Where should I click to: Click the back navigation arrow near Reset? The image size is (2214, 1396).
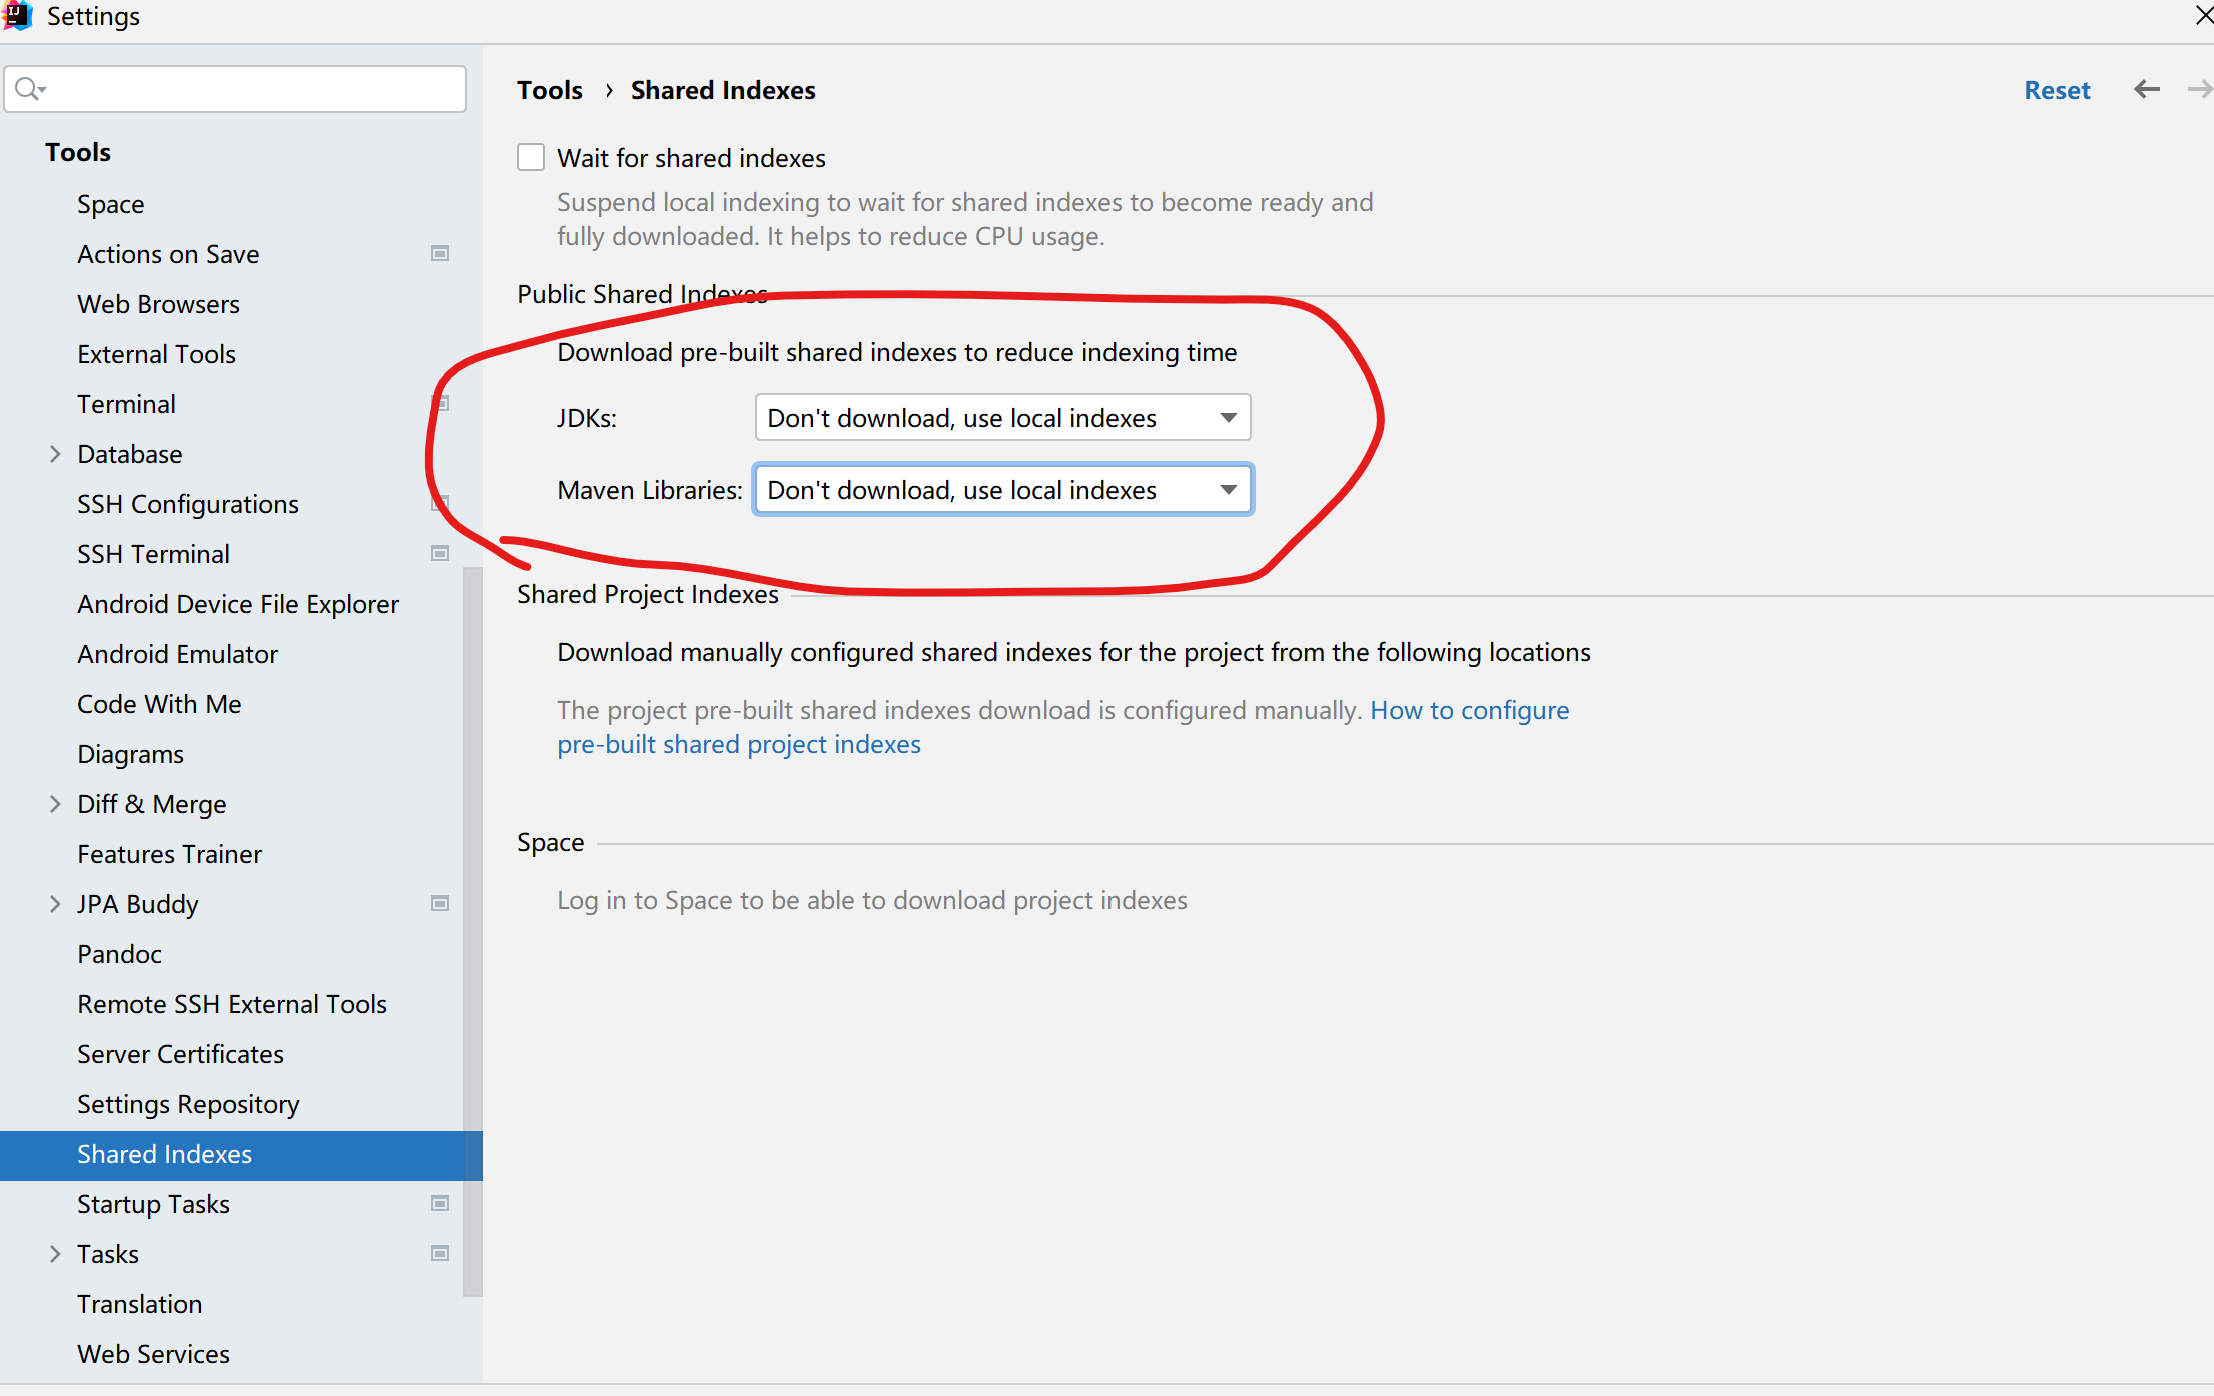point(2146,89)
